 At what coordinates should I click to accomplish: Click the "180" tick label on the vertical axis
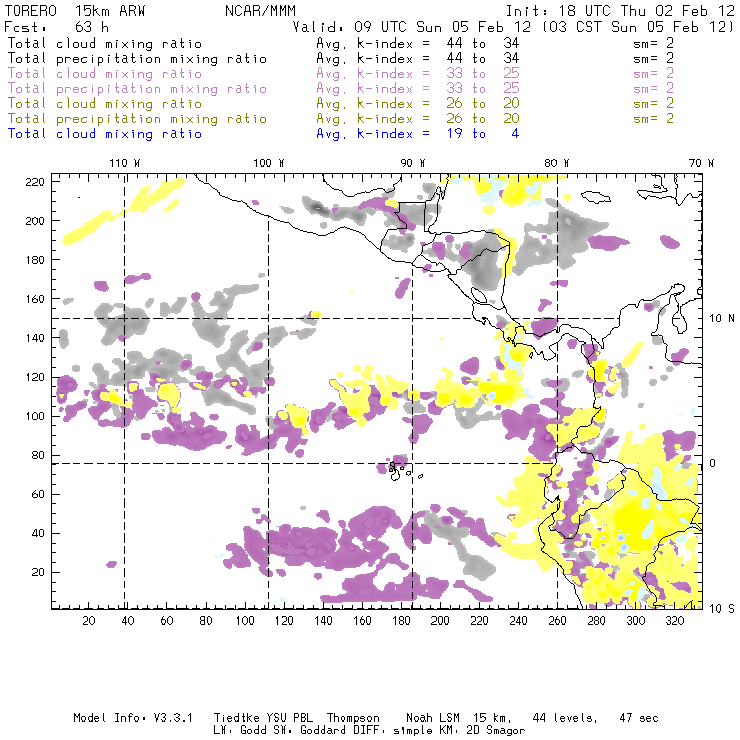[35, 260]
